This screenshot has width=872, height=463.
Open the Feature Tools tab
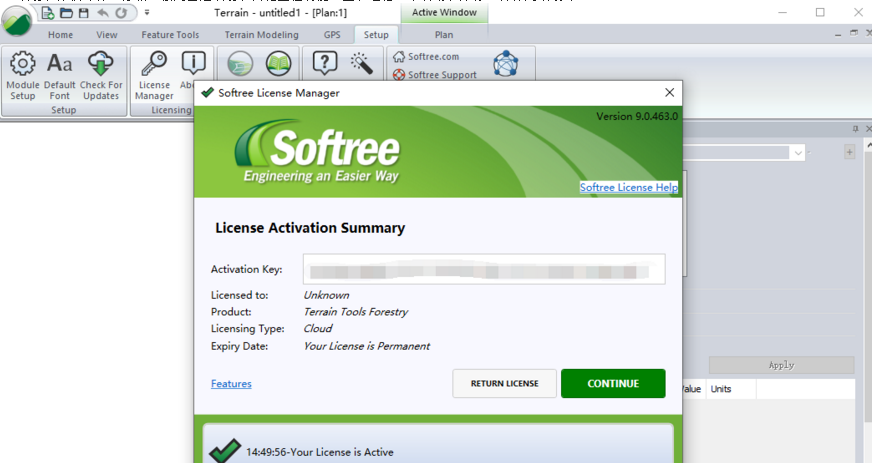[170, 34]
